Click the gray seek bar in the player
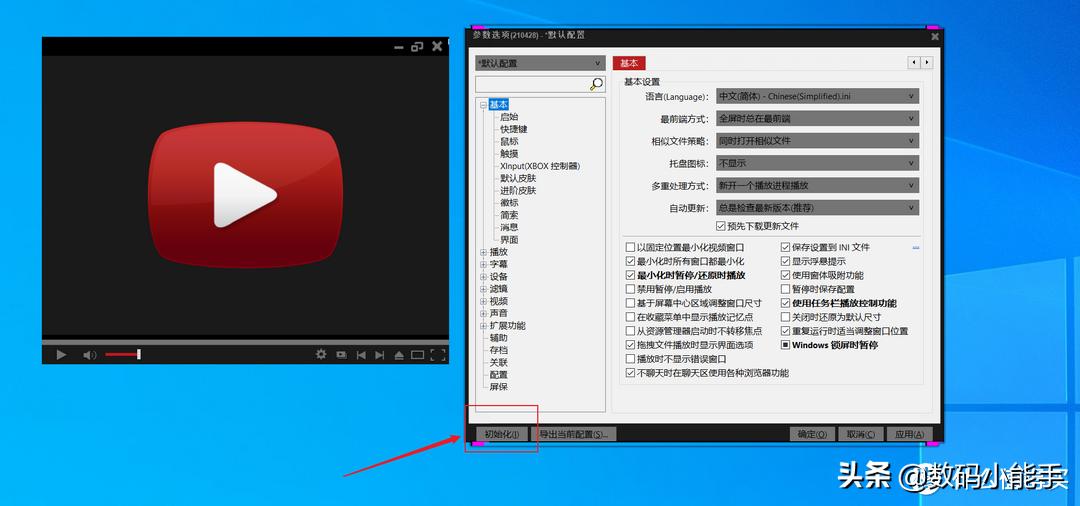The width and height of the screenshot is (1080, 506). point(245,341)
